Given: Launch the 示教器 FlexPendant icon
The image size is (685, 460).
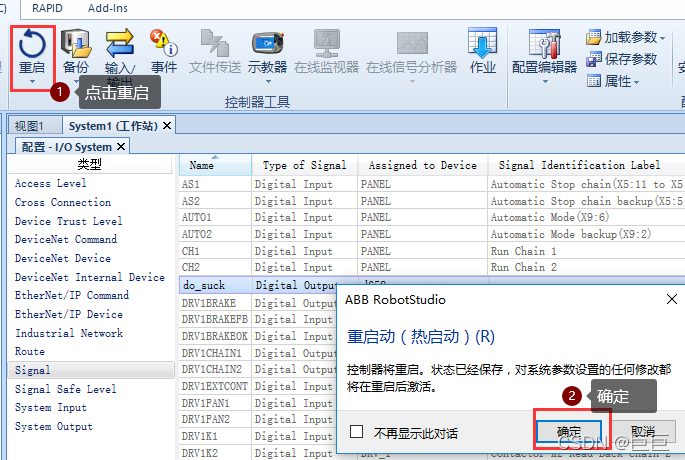Looking at the screenshot, I should [267, 43].
